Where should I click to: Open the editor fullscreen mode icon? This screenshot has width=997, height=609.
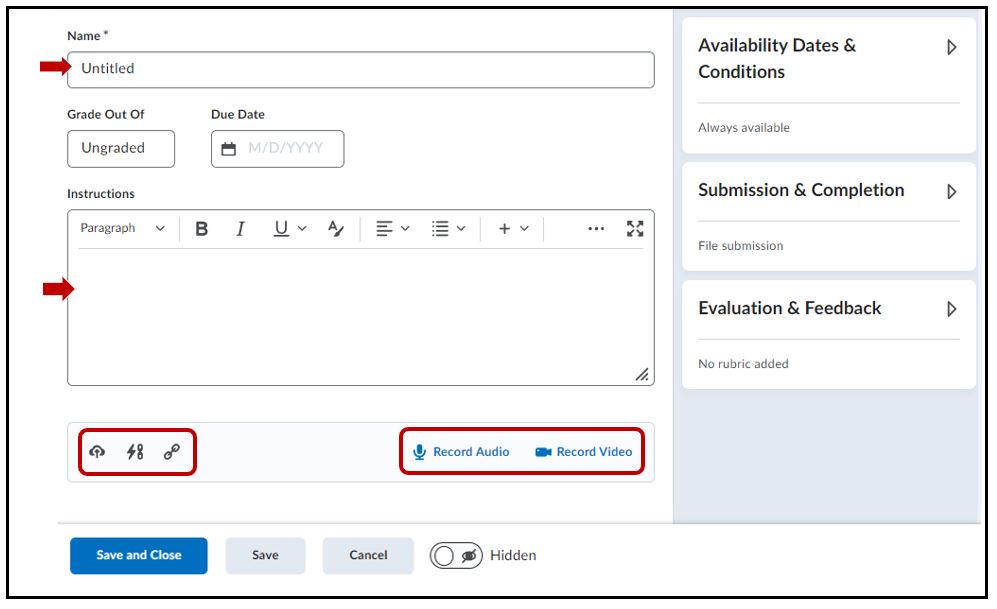coord(635,229)
